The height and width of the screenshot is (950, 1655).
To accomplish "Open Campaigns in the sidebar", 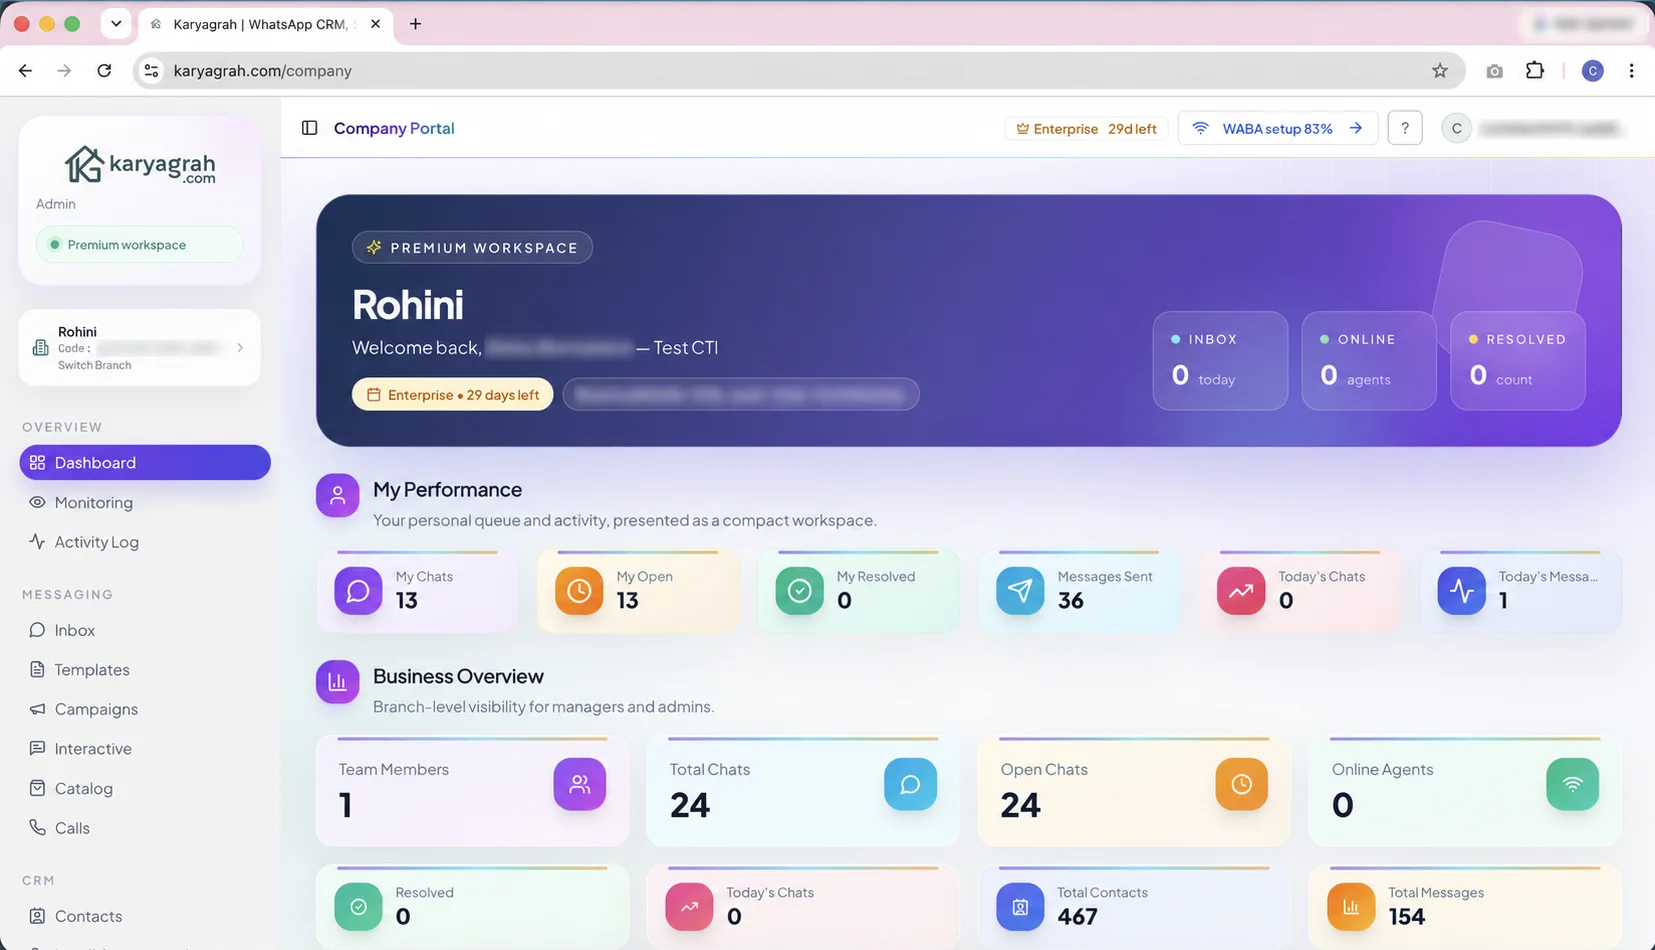I will coord(145,709).
